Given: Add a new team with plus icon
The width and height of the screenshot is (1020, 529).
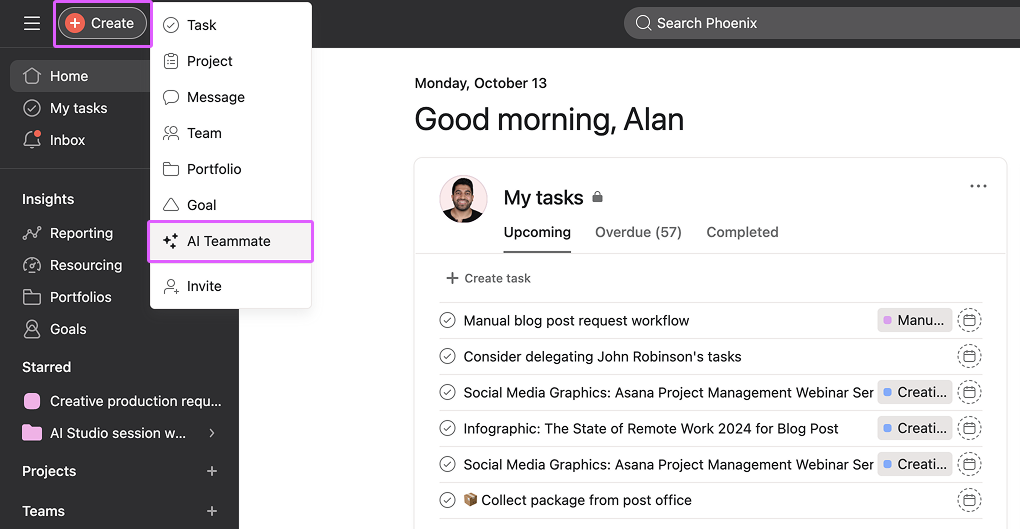Looking at the screenshot, I should (211, 511).
